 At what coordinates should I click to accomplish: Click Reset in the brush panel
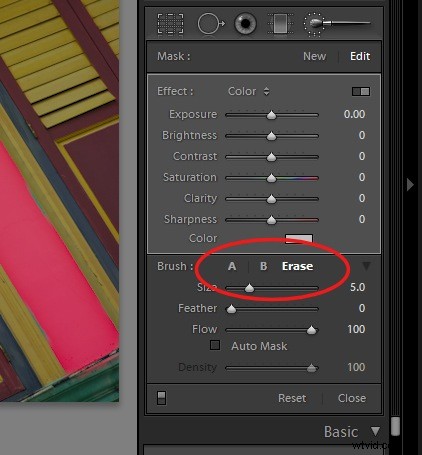click(x=292, y=398)
